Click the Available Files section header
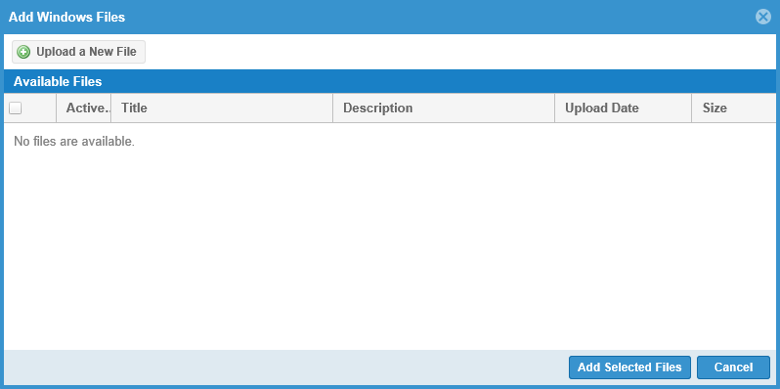This screenshot has width=780, height=389. pos(390,82)
